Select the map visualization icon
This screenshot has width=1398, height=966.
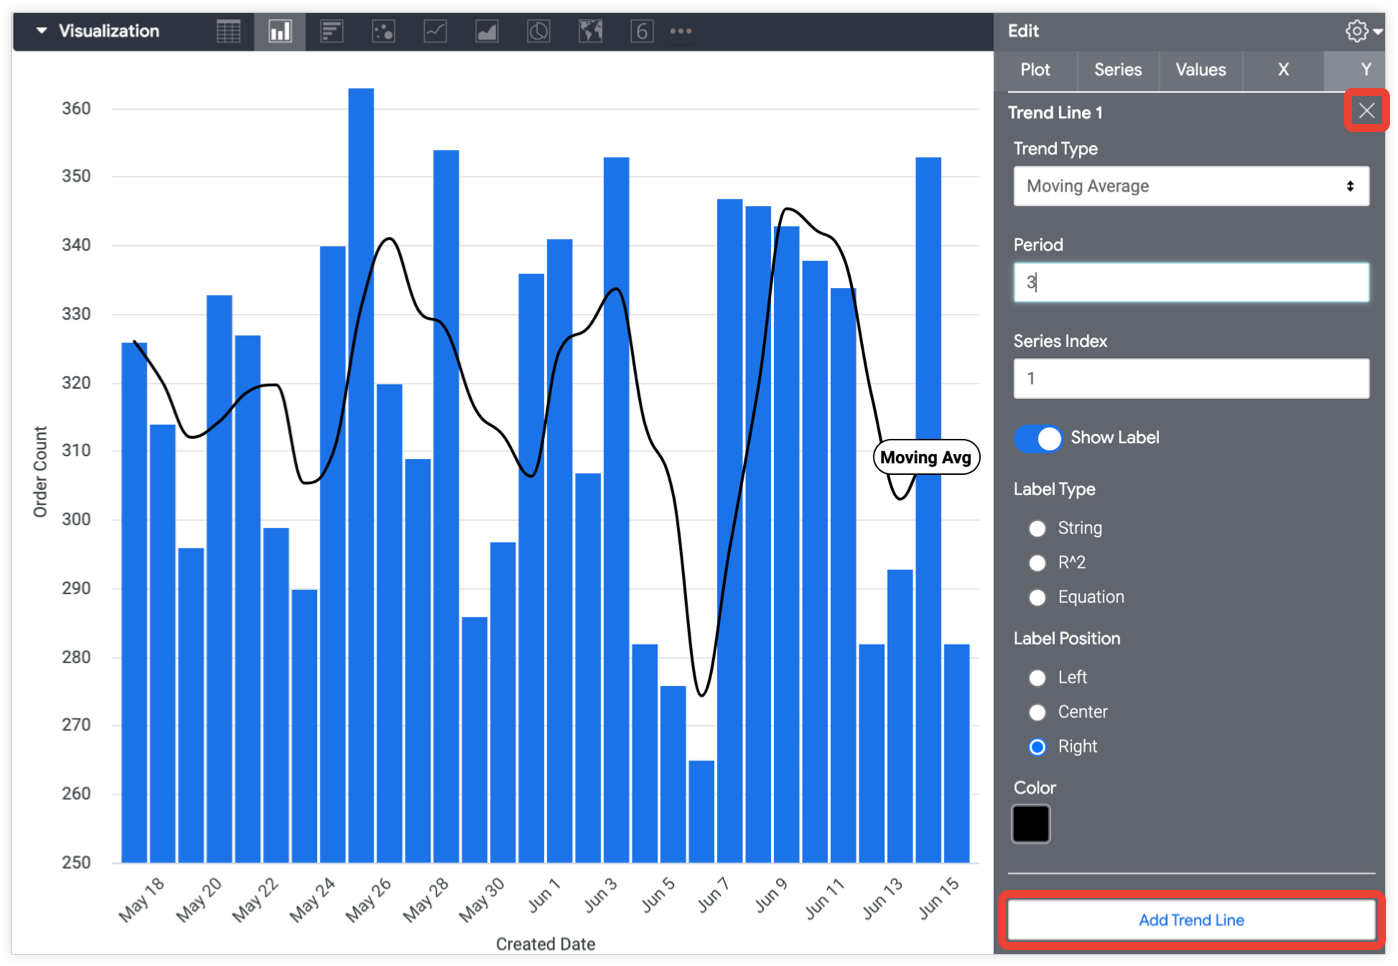[x=590, y=31]
